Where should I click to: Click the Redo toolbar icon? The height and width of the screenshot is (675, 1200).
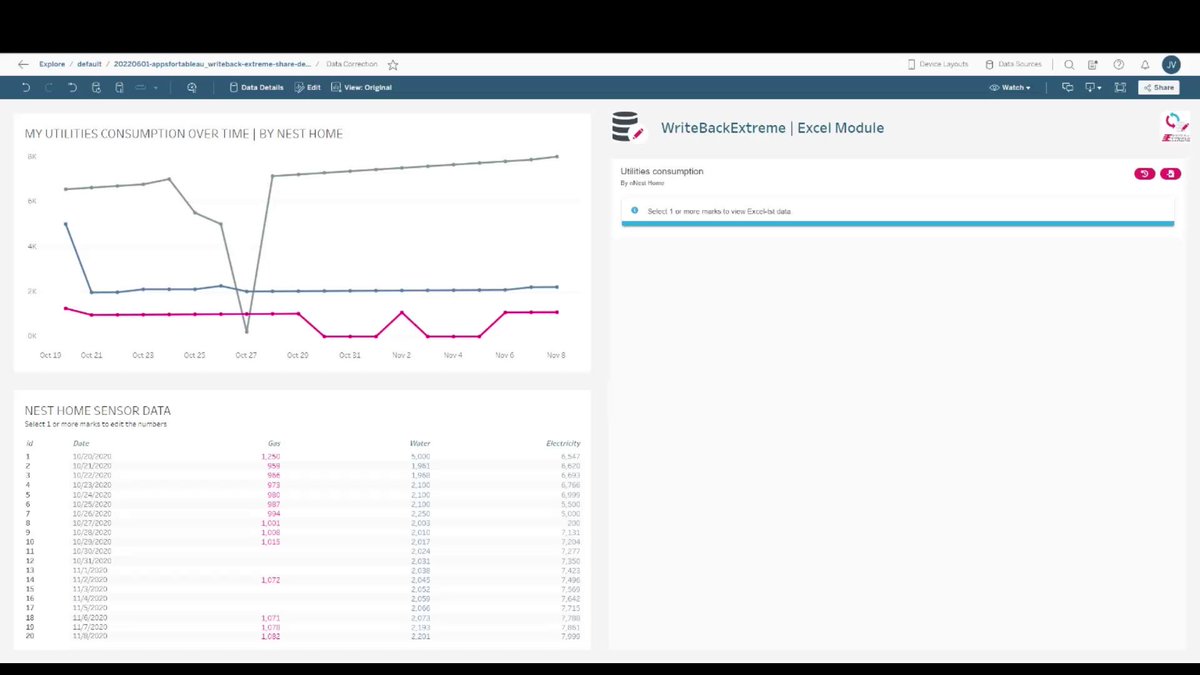[x=49, y=88]
